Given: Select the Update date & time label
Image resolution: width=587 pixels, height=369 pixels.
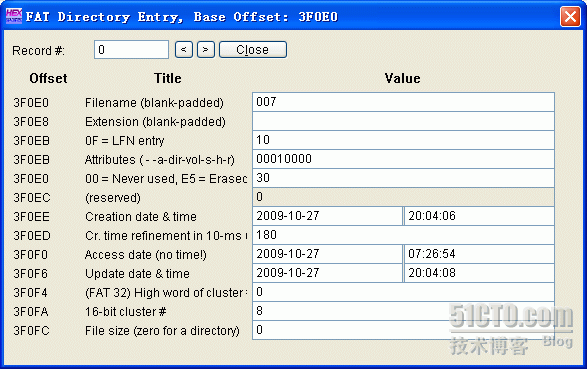Looking at the screenshot, I should click(x=137, y=274).
